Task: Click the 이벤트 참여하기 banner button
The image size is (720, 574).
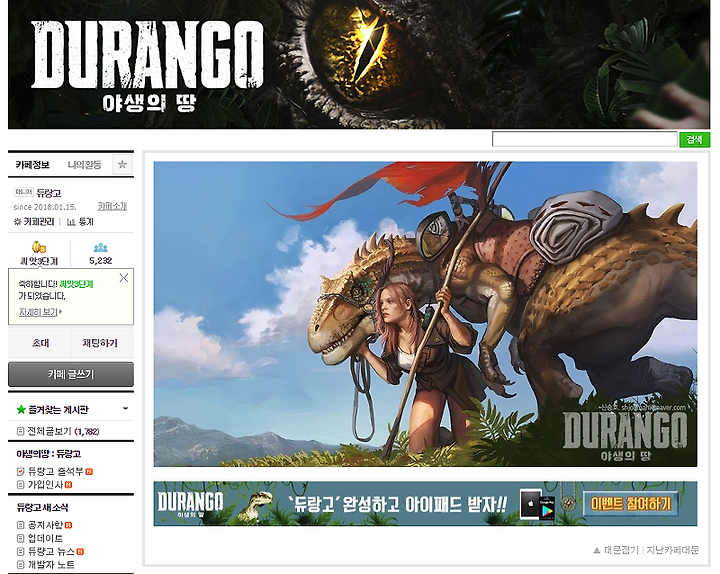Action: (x=630, y=504)
